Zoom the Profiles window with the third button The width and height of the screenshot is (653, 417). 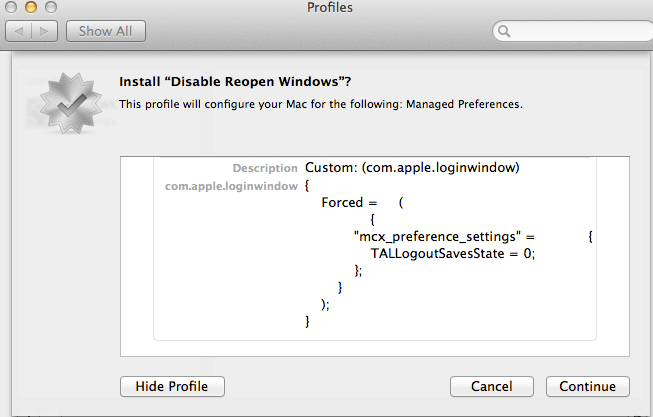pyautogui.click(x=51, y=7)
